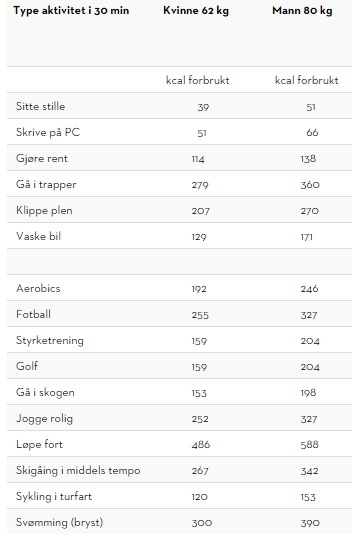Click the 'Fotball' activity label

pyautogui.click(x=33, y=314)
